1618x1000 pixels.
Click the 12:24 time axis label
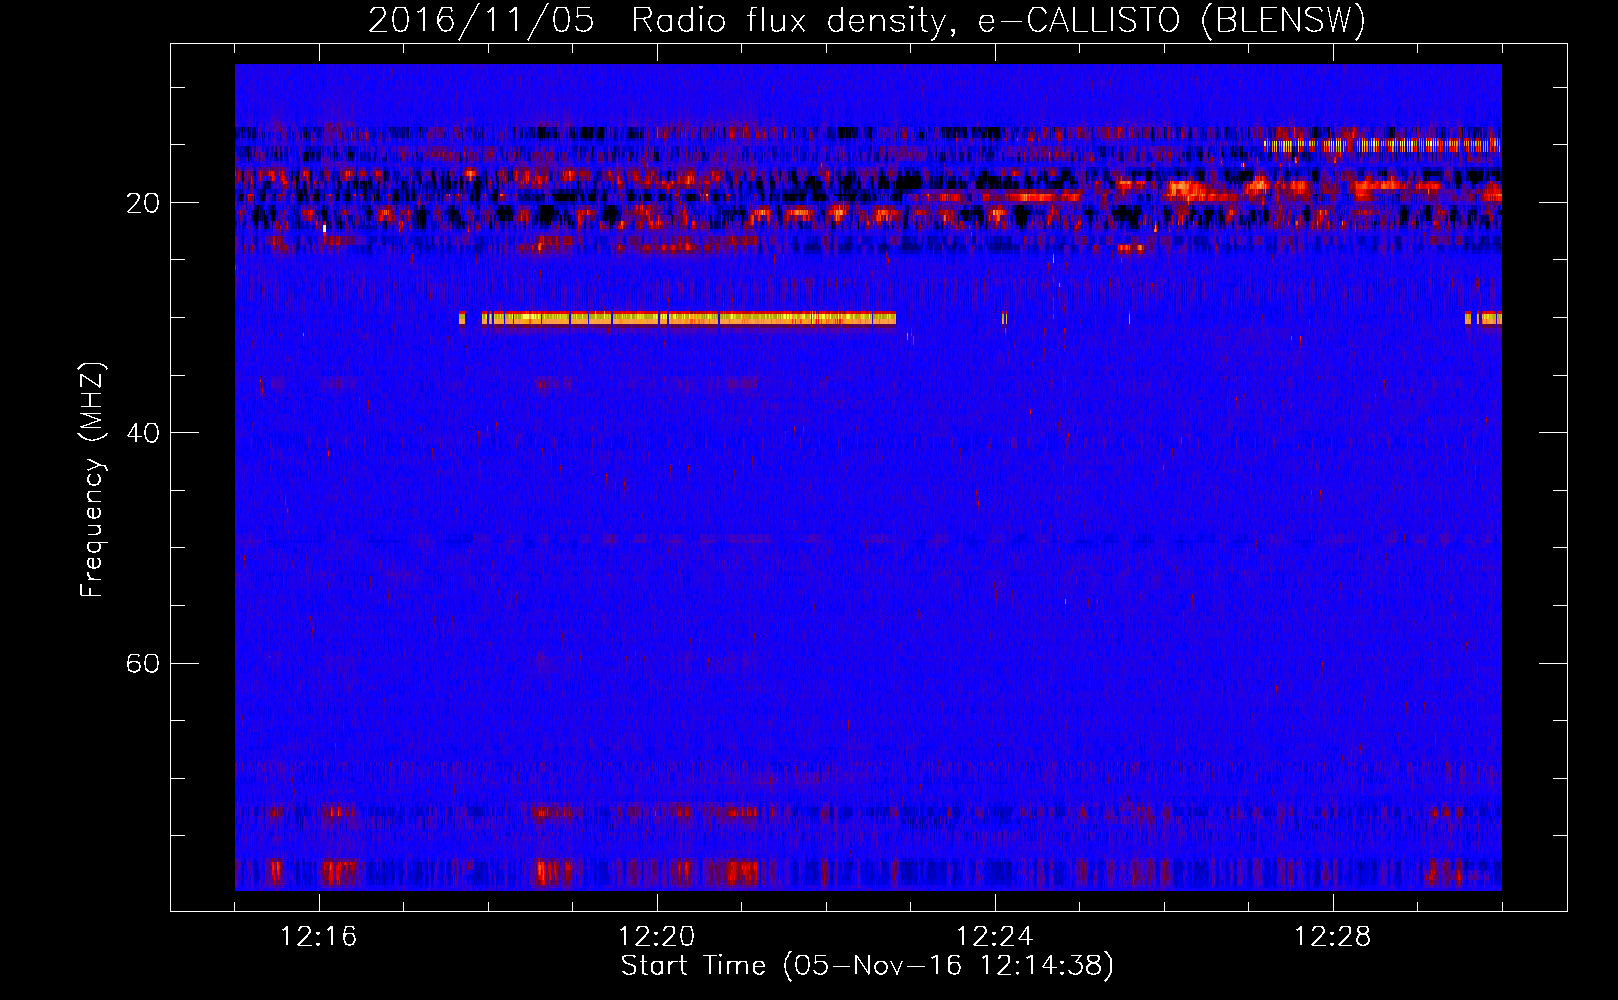[995, 937]
